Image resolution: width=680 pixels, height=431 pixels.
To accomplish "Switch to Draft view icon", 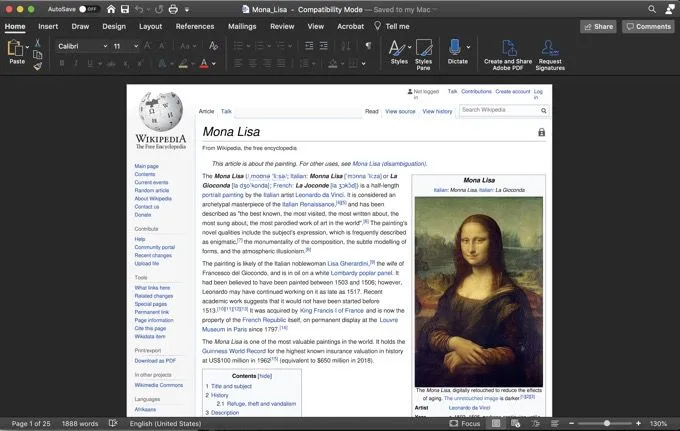I will point(555,423).
